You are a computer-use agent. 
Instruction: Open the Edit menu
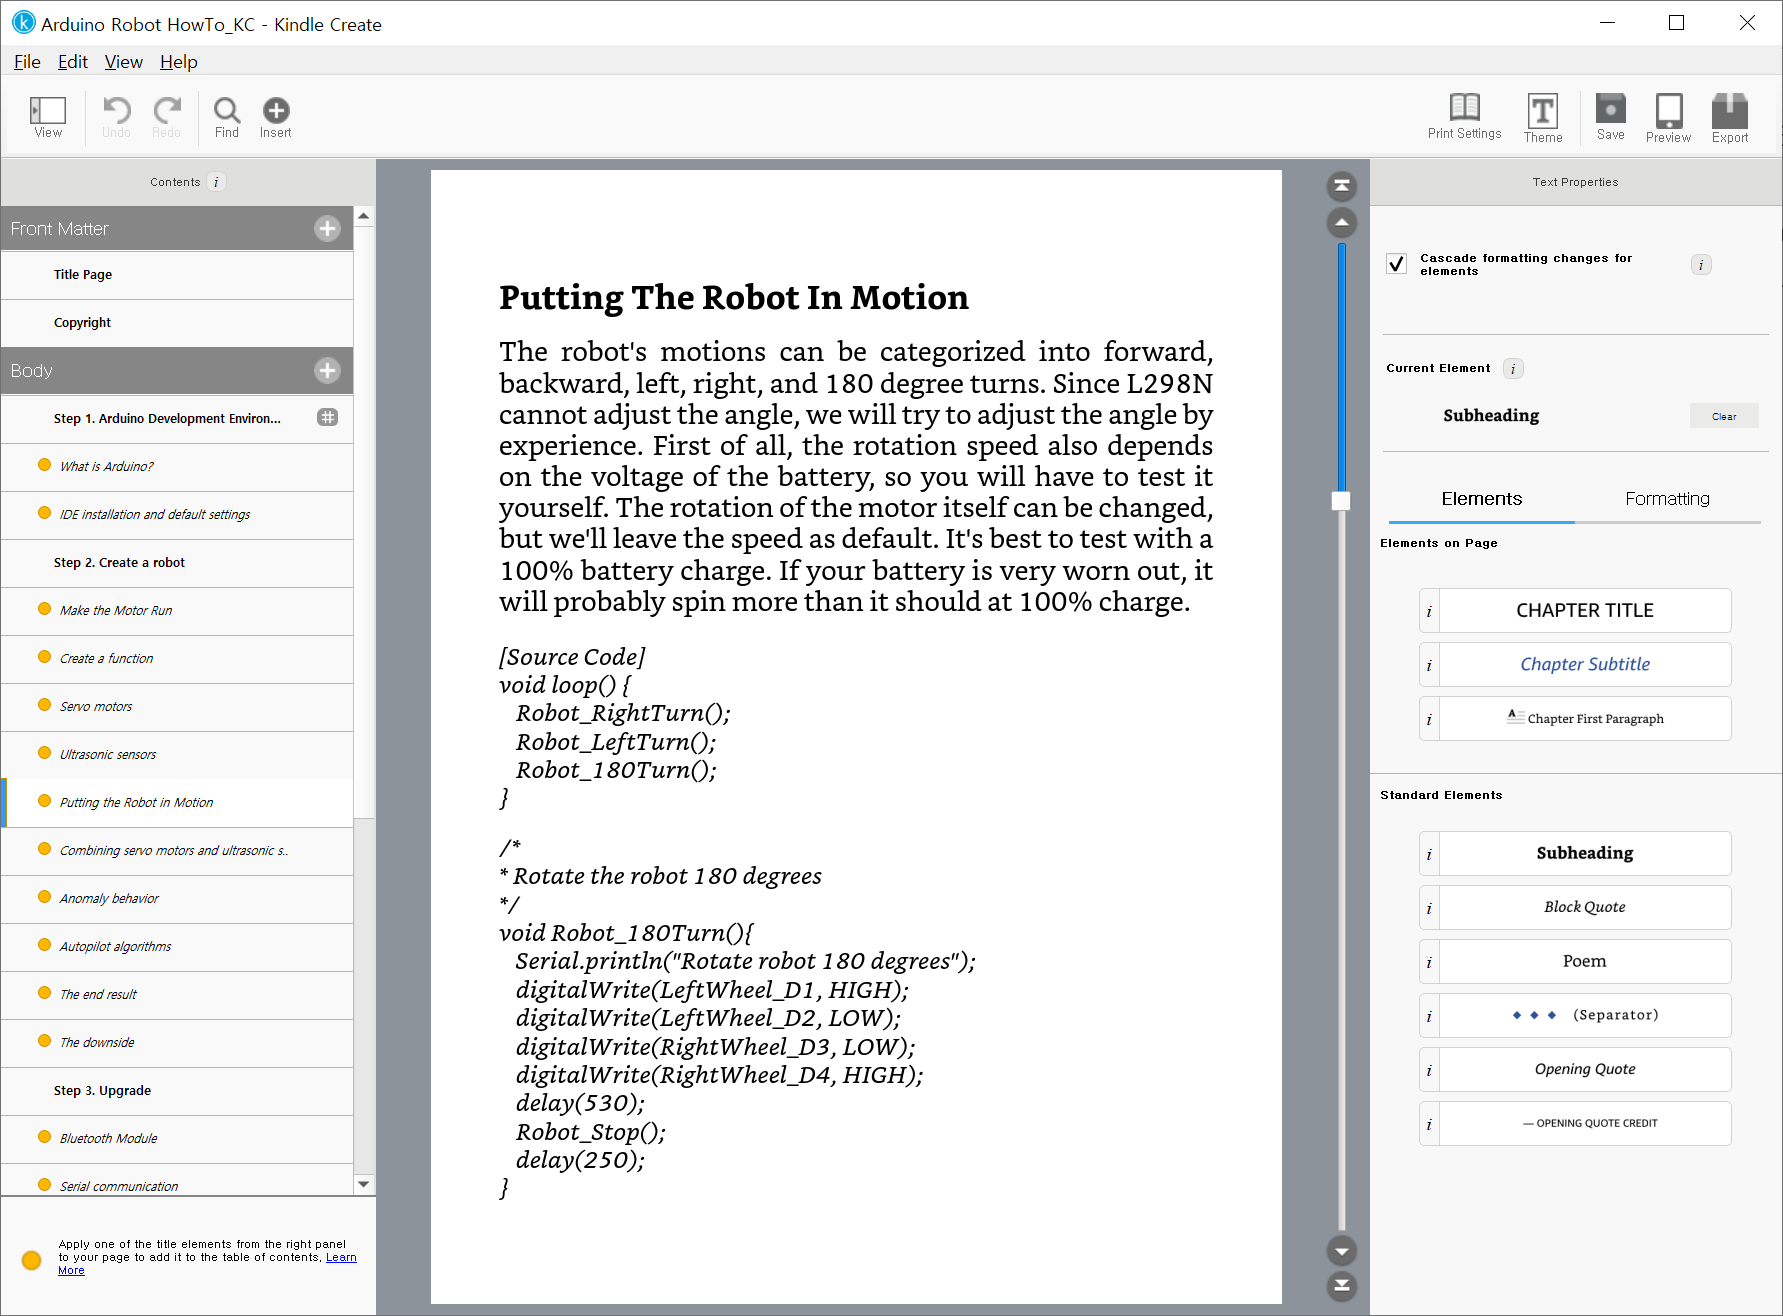click(x=72, y=62)
